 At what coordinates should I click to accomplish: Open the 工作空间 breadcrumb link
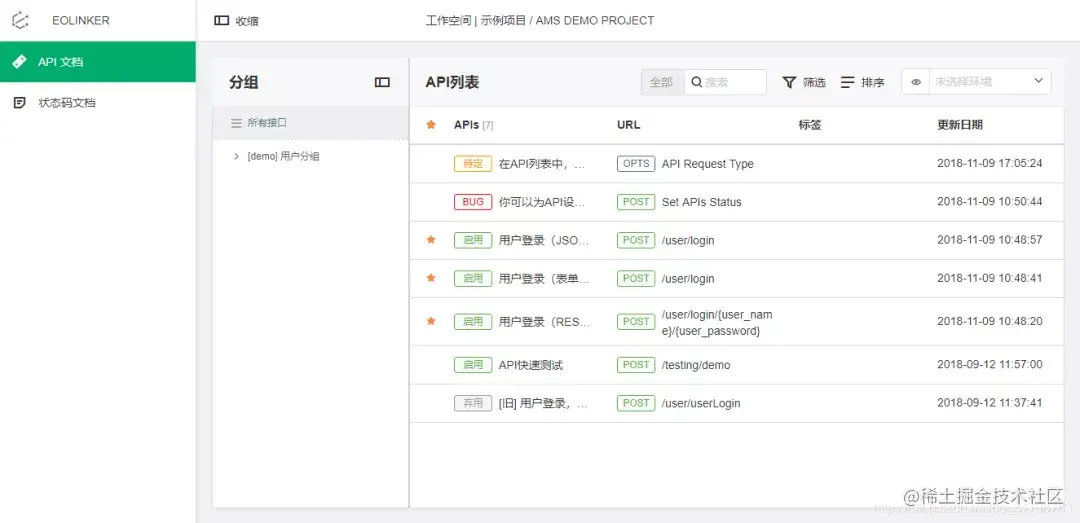point(448,21)
